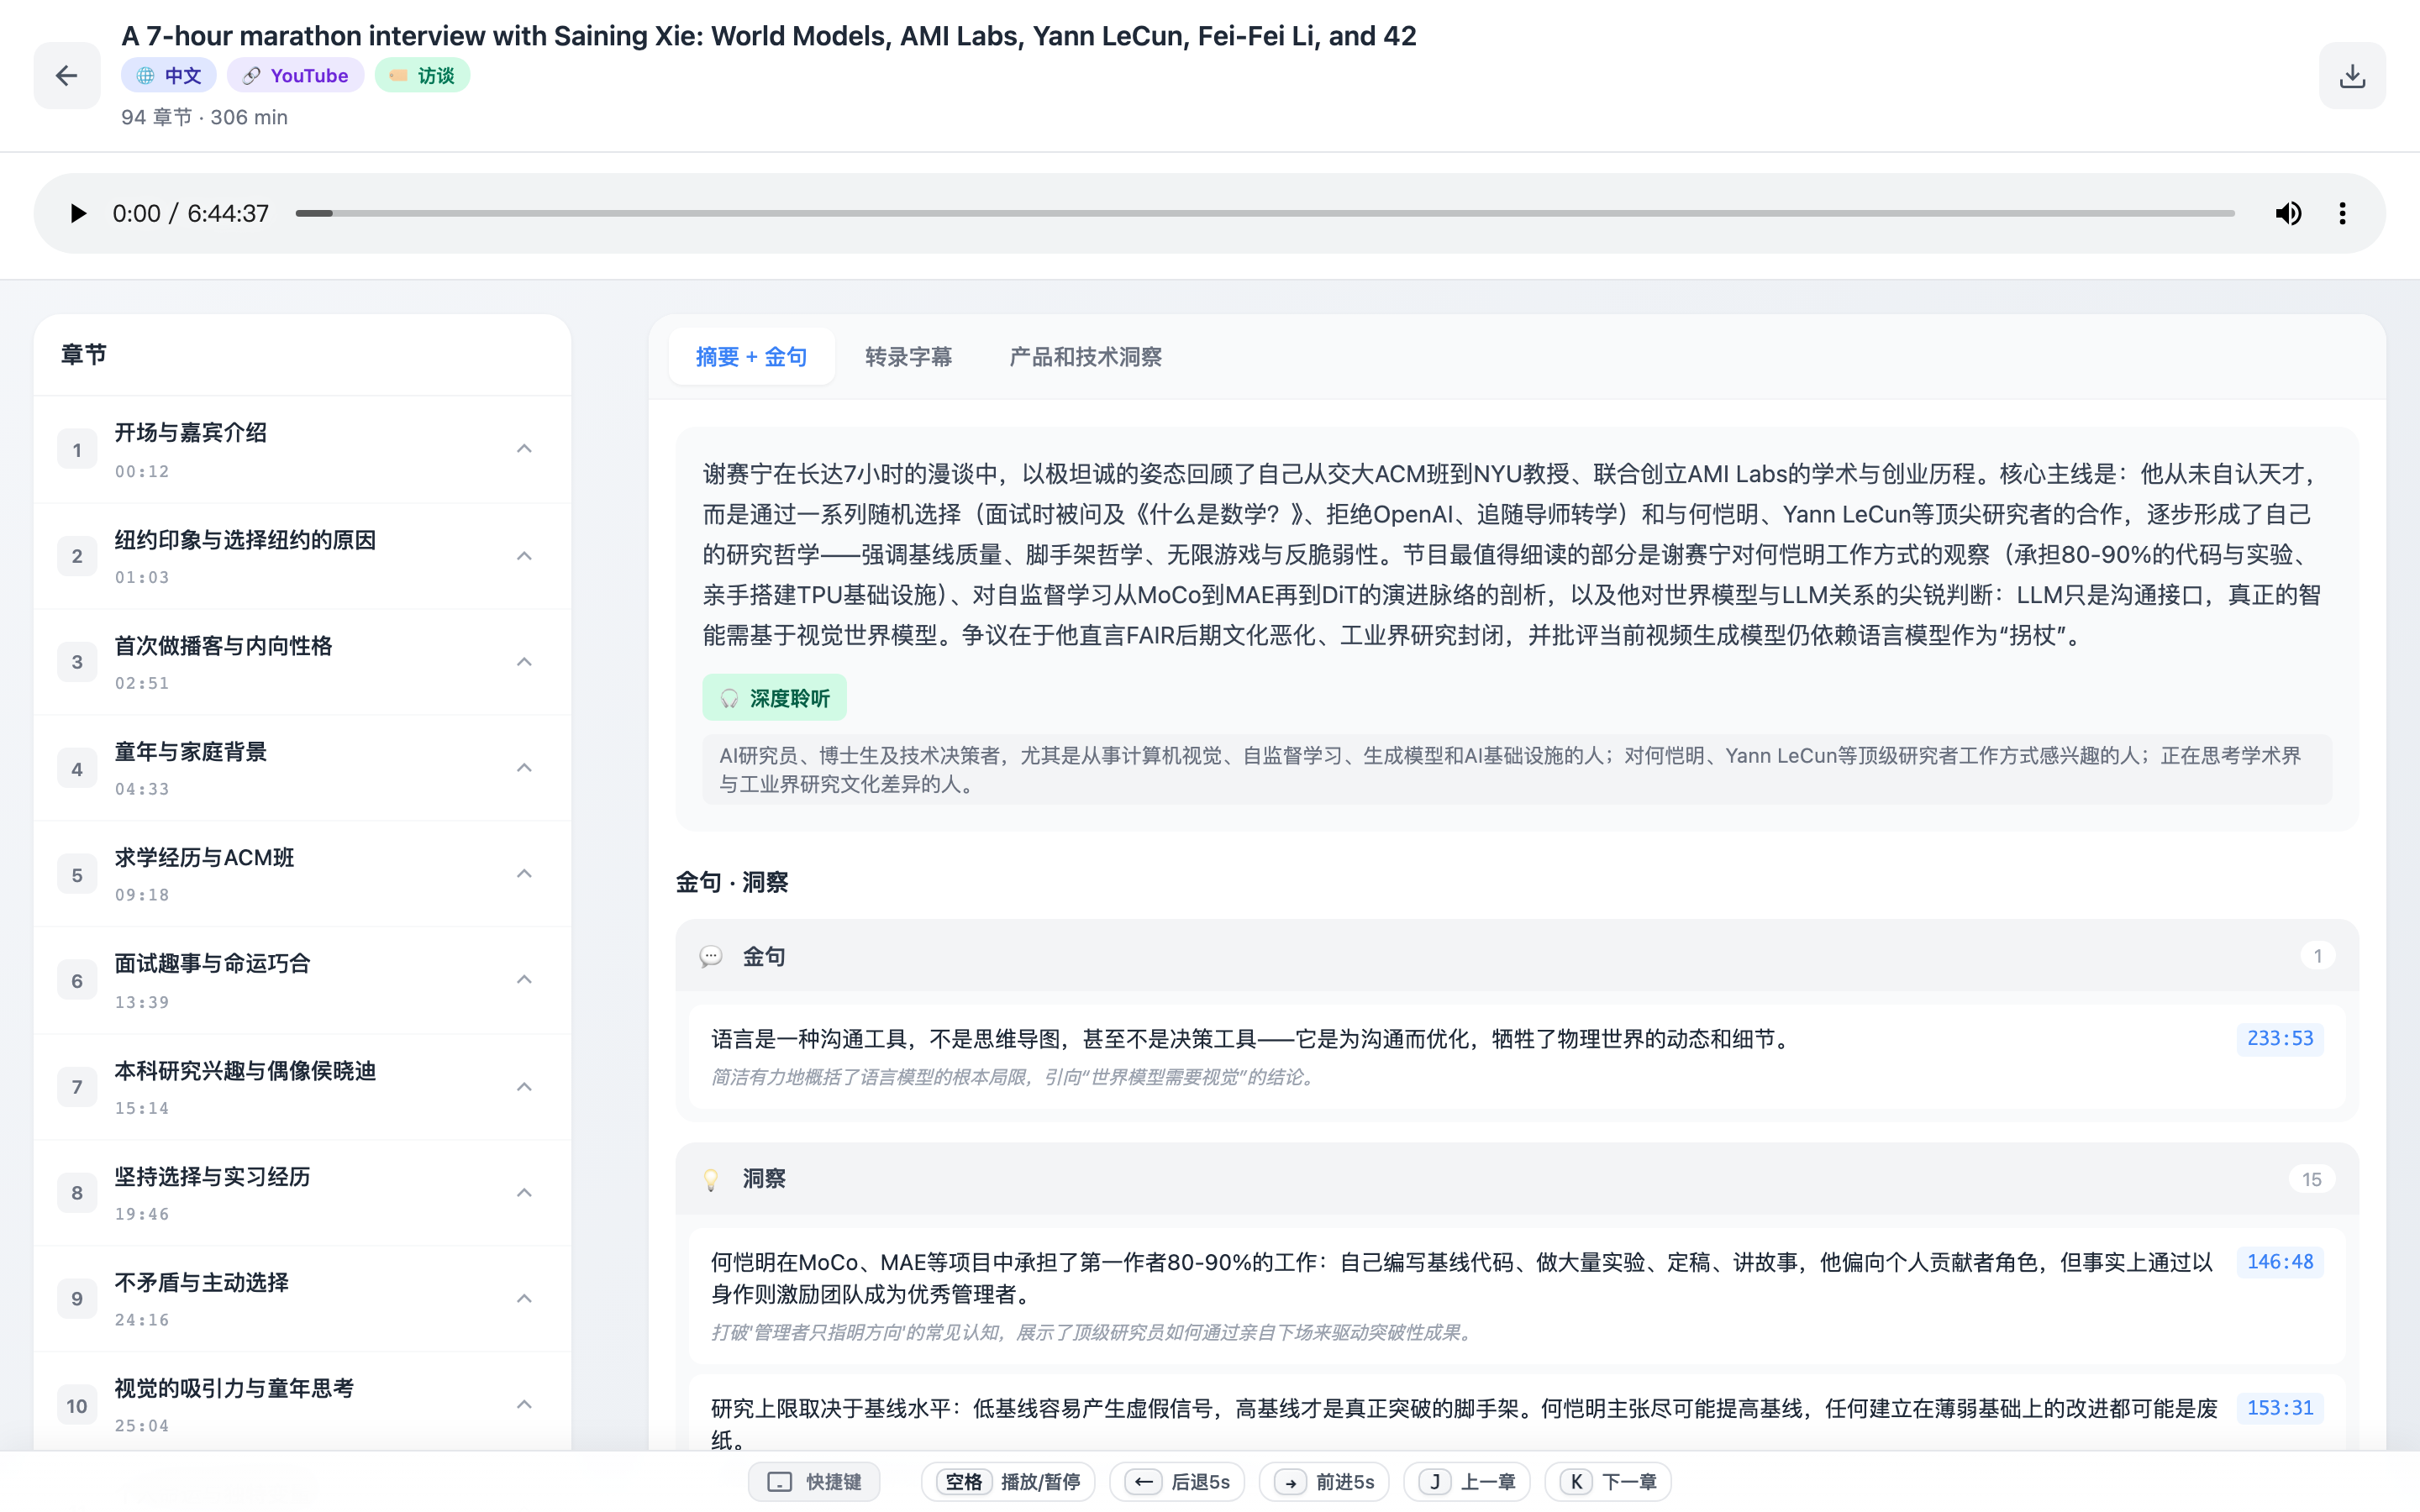The width and height of the screenshot is (2420, 1512).
Task: Toggle chevron for 本科研究兴趣与偶像侯晓迪
Action: point(524,1087)
